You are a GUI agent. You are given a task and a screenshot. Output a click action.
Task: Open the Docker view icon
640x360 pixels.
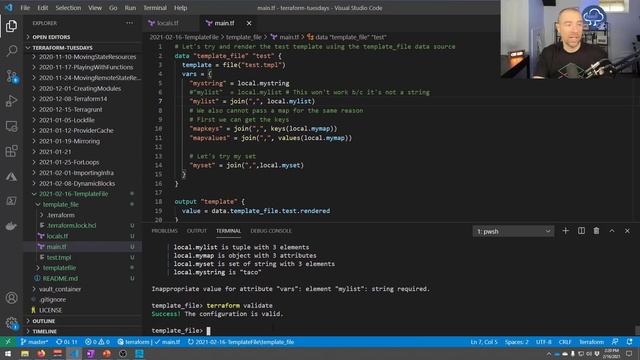pyautogui.click(x=11, y=226)
